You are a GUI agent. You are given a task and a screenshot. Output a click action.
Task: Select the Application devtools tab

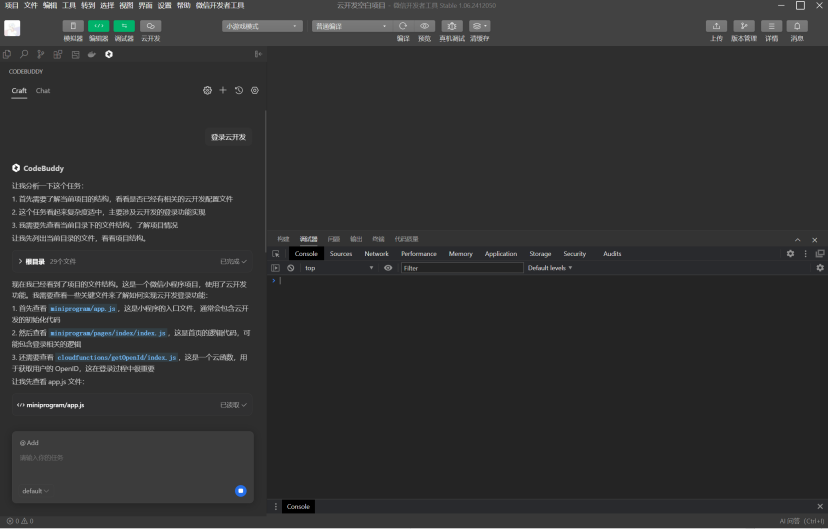pyautogui.click(x=501, y=254)
